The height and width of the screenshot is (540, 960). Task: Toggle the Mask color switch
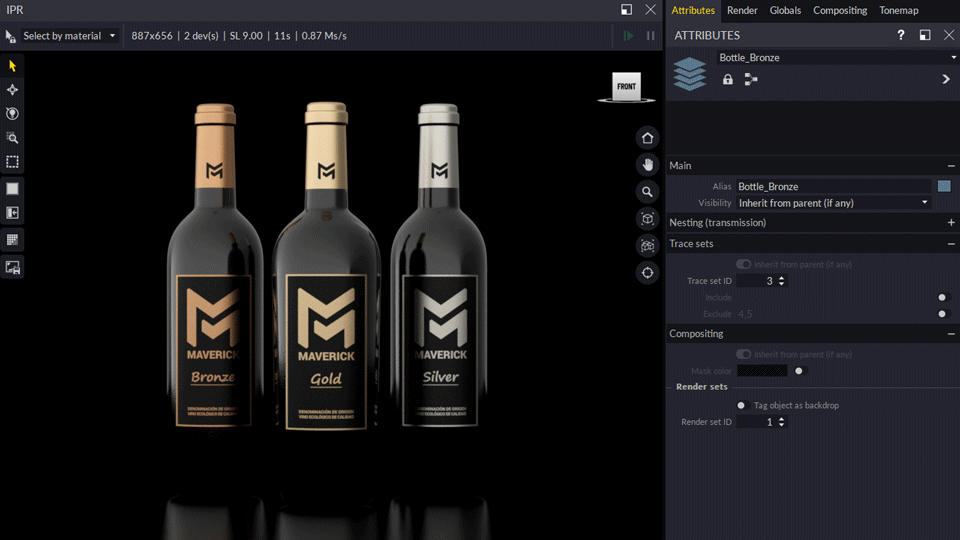point(799,371)
